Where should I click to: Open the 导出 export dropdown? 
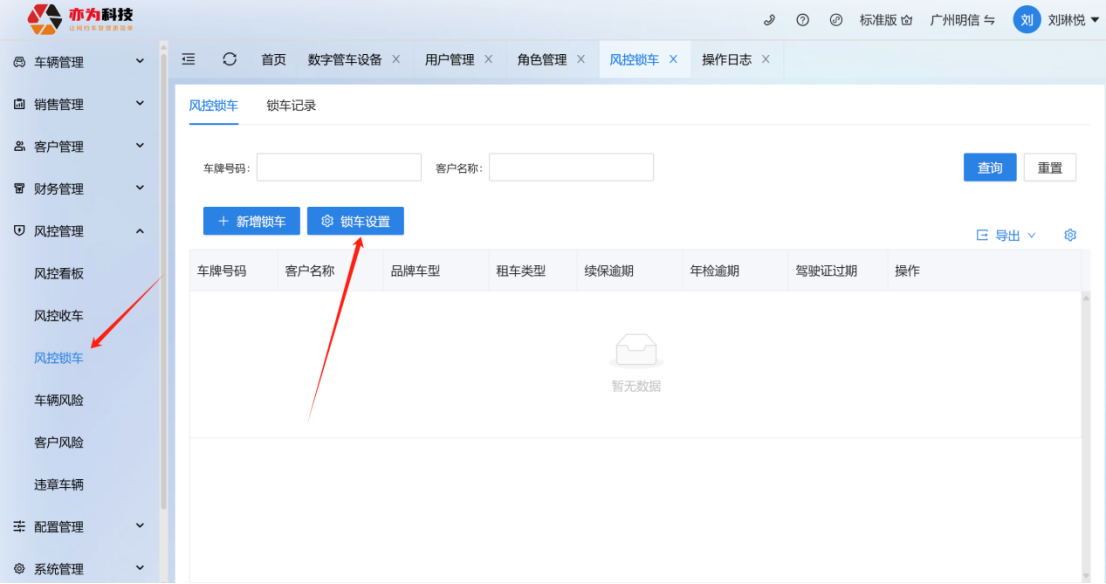1006,235
